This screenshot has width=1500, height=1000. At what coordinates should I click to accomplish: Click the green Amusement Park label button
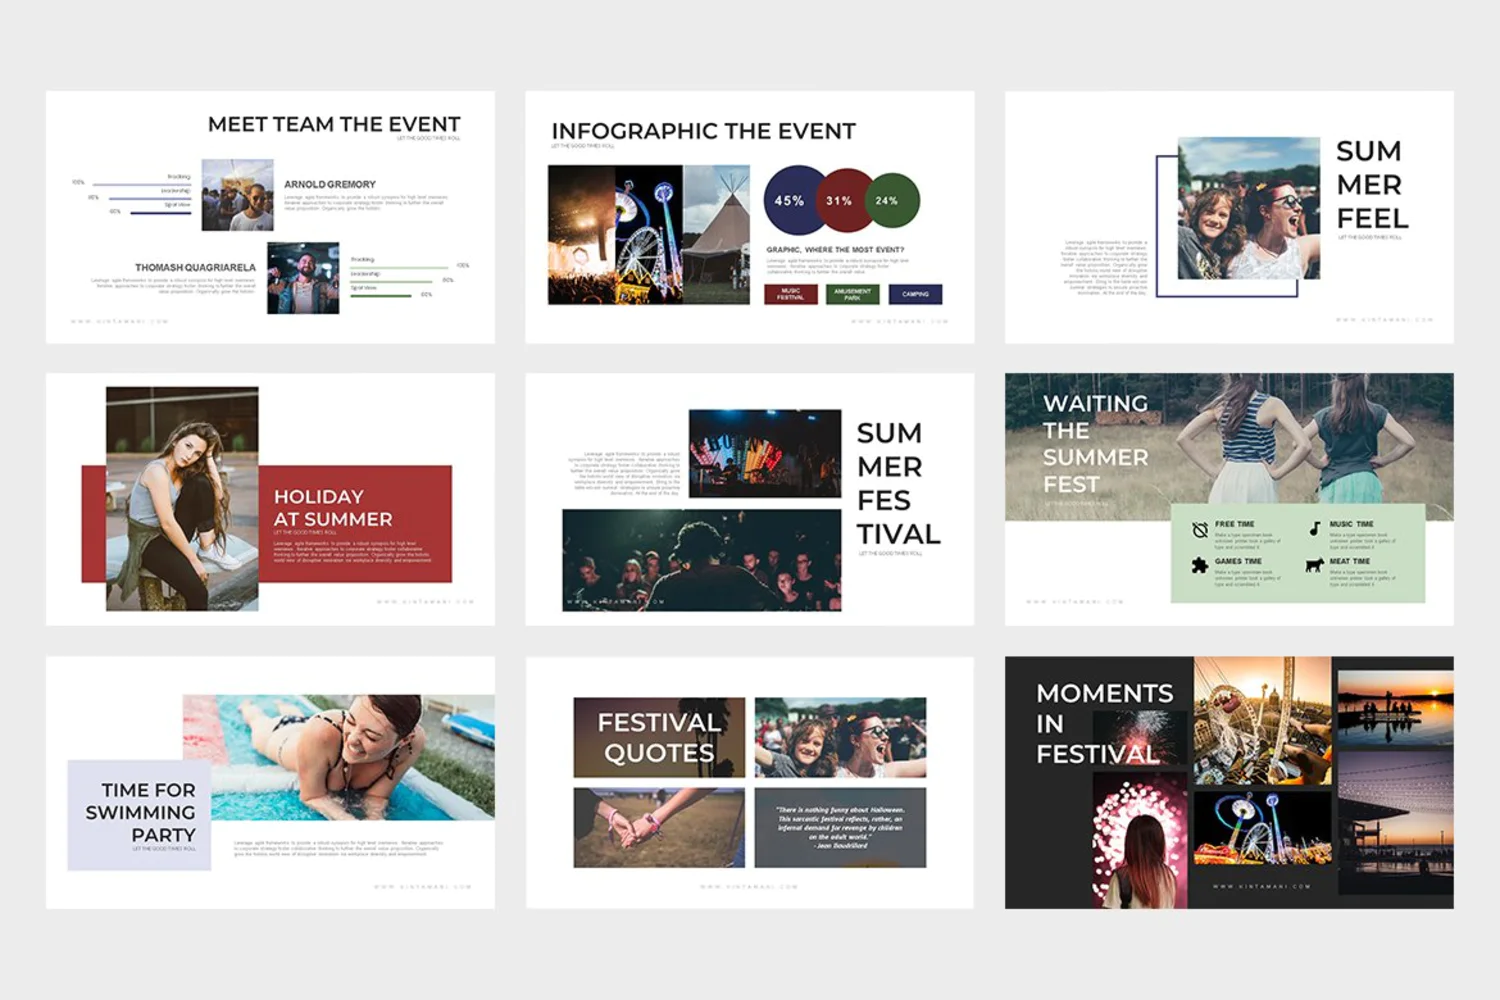pos(852,294)
